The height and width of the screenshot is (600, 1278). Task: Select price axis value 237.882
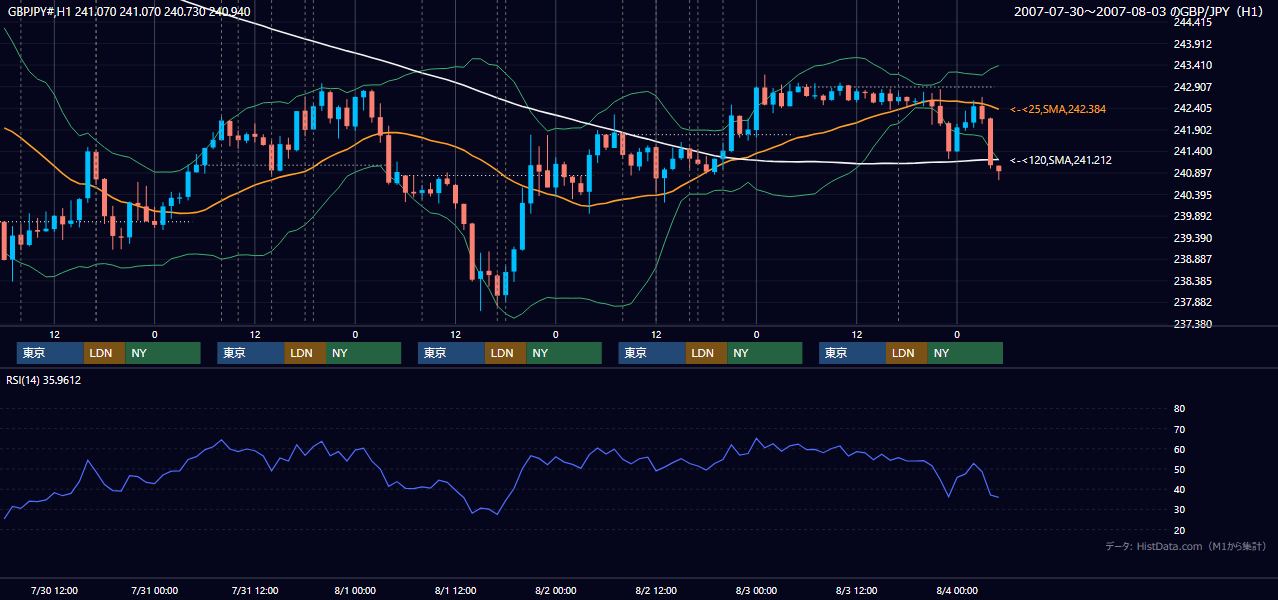click(x=1192, y=302)
